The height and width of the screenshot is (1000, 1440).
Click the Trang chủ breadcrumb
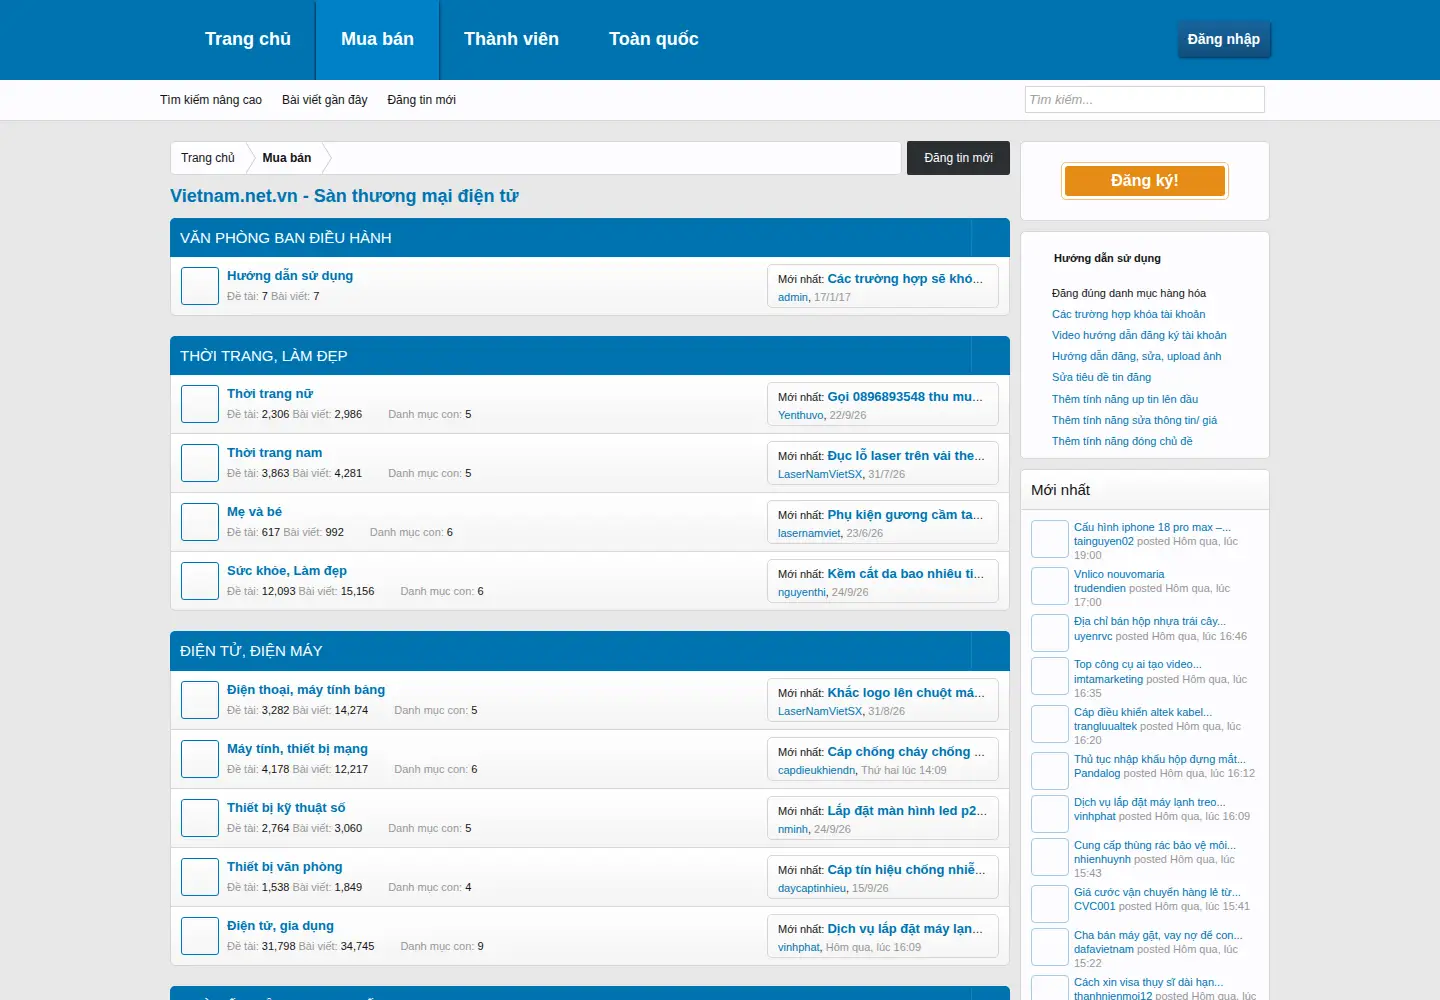pyautogui.click(x=208, y=158)
